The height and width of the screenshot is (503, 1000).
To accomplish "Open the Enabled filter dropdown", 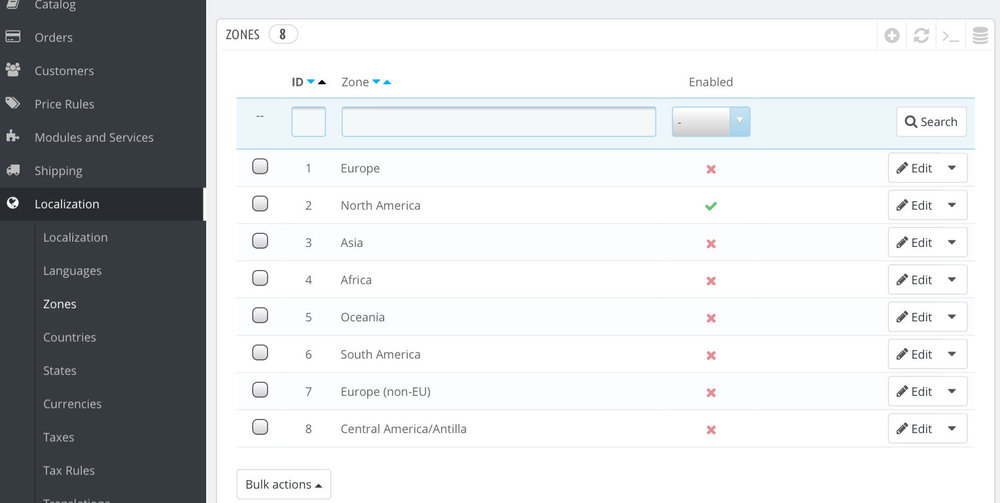I will click(x=711, y=122).
